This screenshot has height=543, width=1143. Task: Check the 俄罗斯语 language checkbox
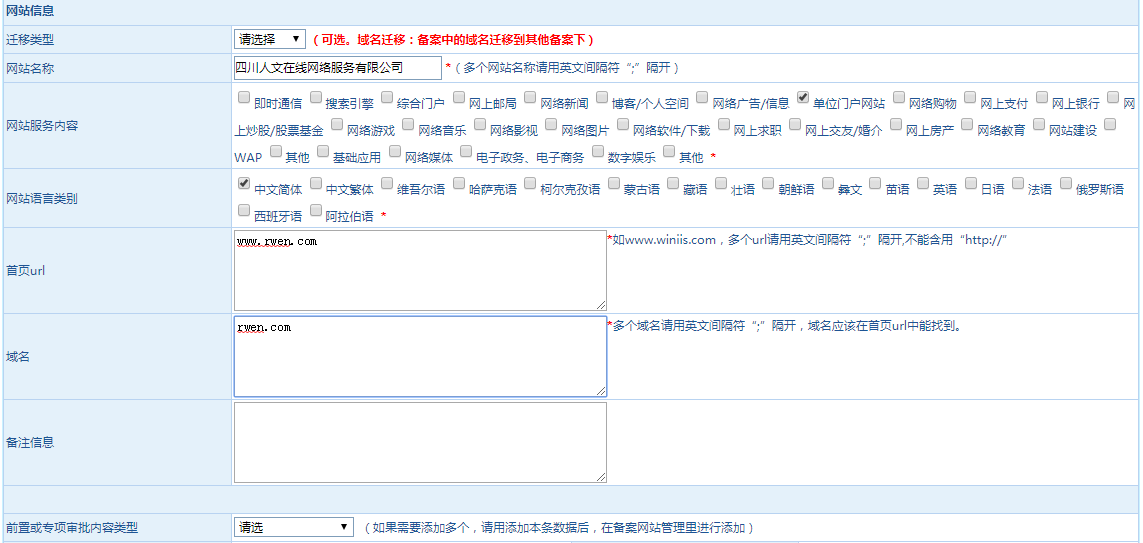[x=1066, y=184]
